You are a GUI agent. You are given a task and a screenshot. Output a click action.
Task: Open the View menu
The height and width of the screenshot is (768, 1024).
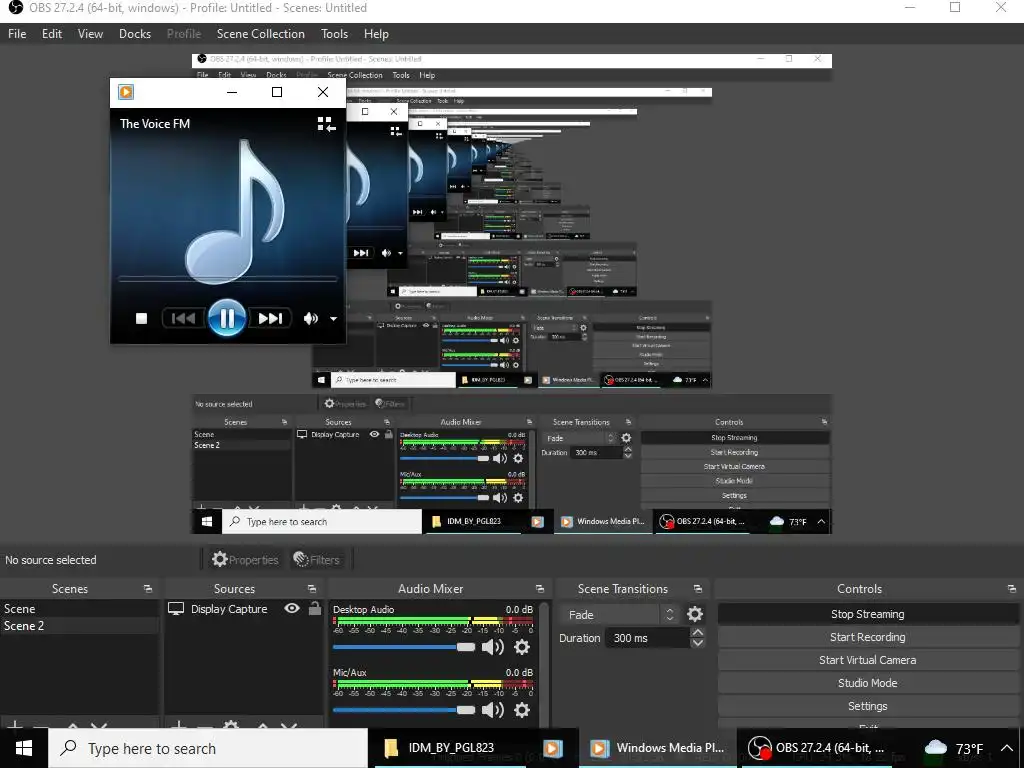click(x=90, y=34)
